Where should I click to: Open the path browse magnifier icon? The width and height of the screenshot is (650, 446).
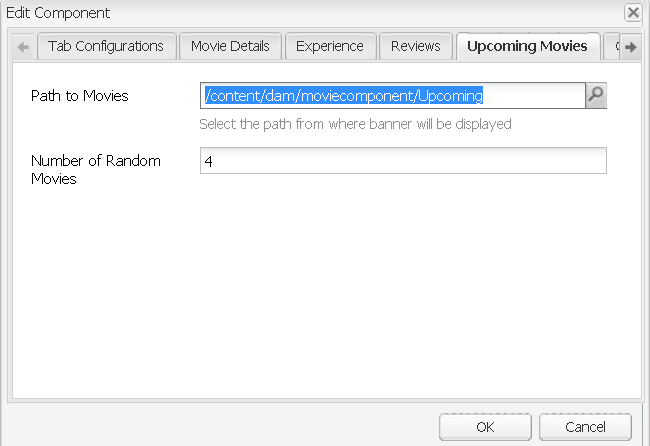[x=595, y=95]
